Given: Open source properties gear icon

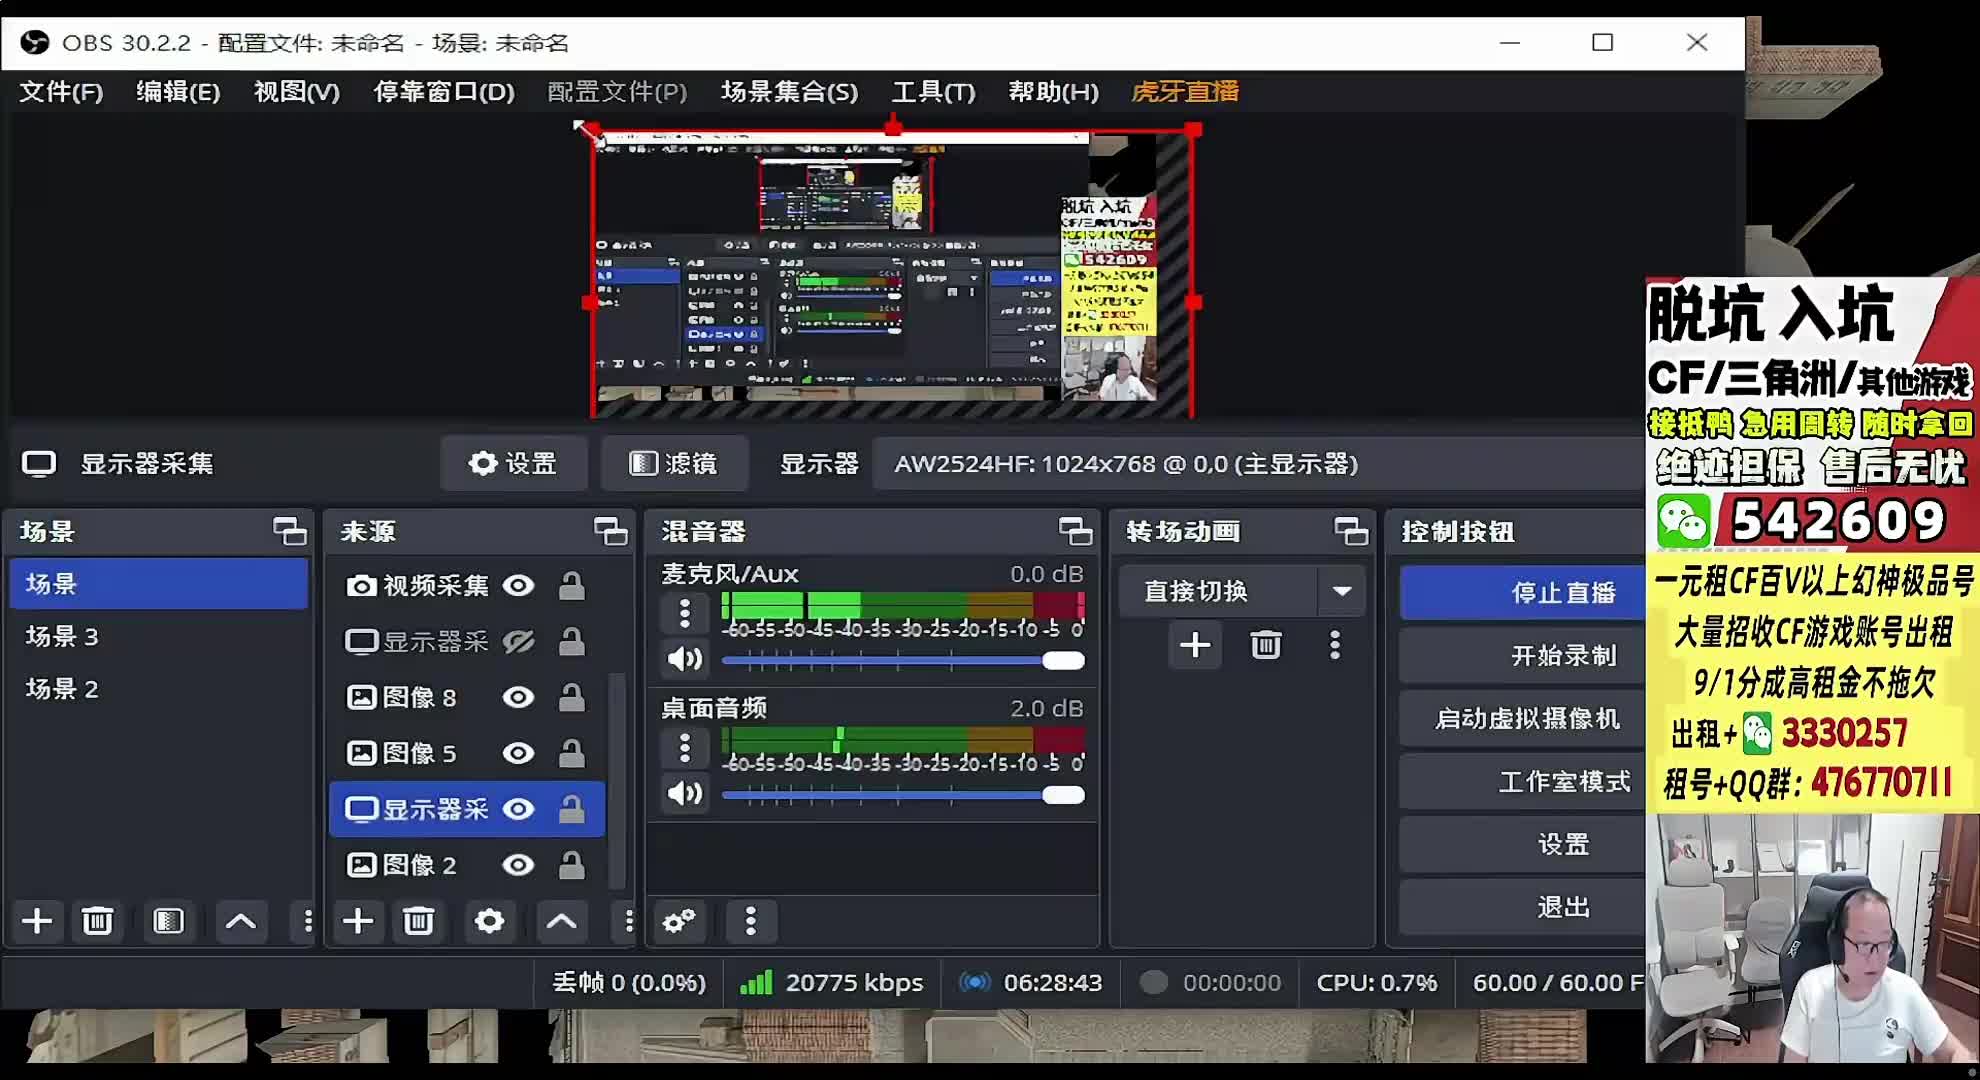Looking at the screenshot, I should (x=489, y=921).
